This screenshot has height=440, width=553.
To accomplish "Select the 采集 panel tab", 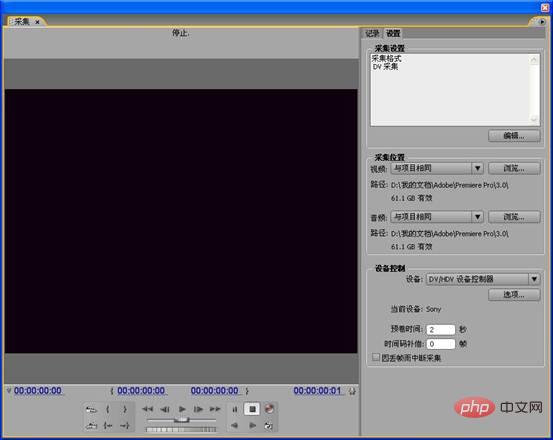I will click(x=22, y=22).
